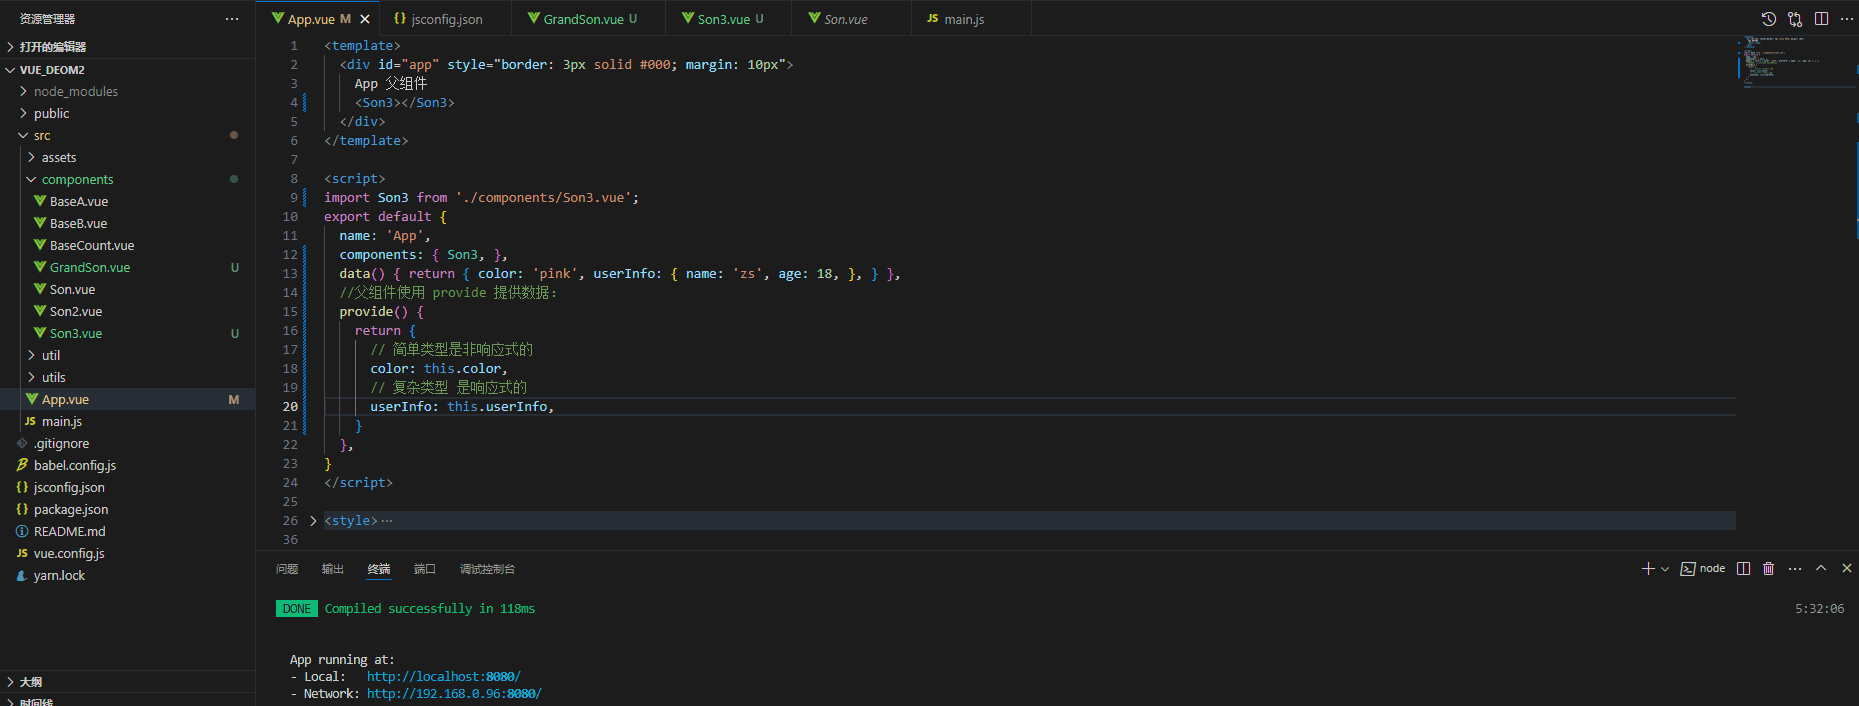This screenshot has width=1859, height=706.
Task: Open babel.config.js file
Action: [127, 465]
